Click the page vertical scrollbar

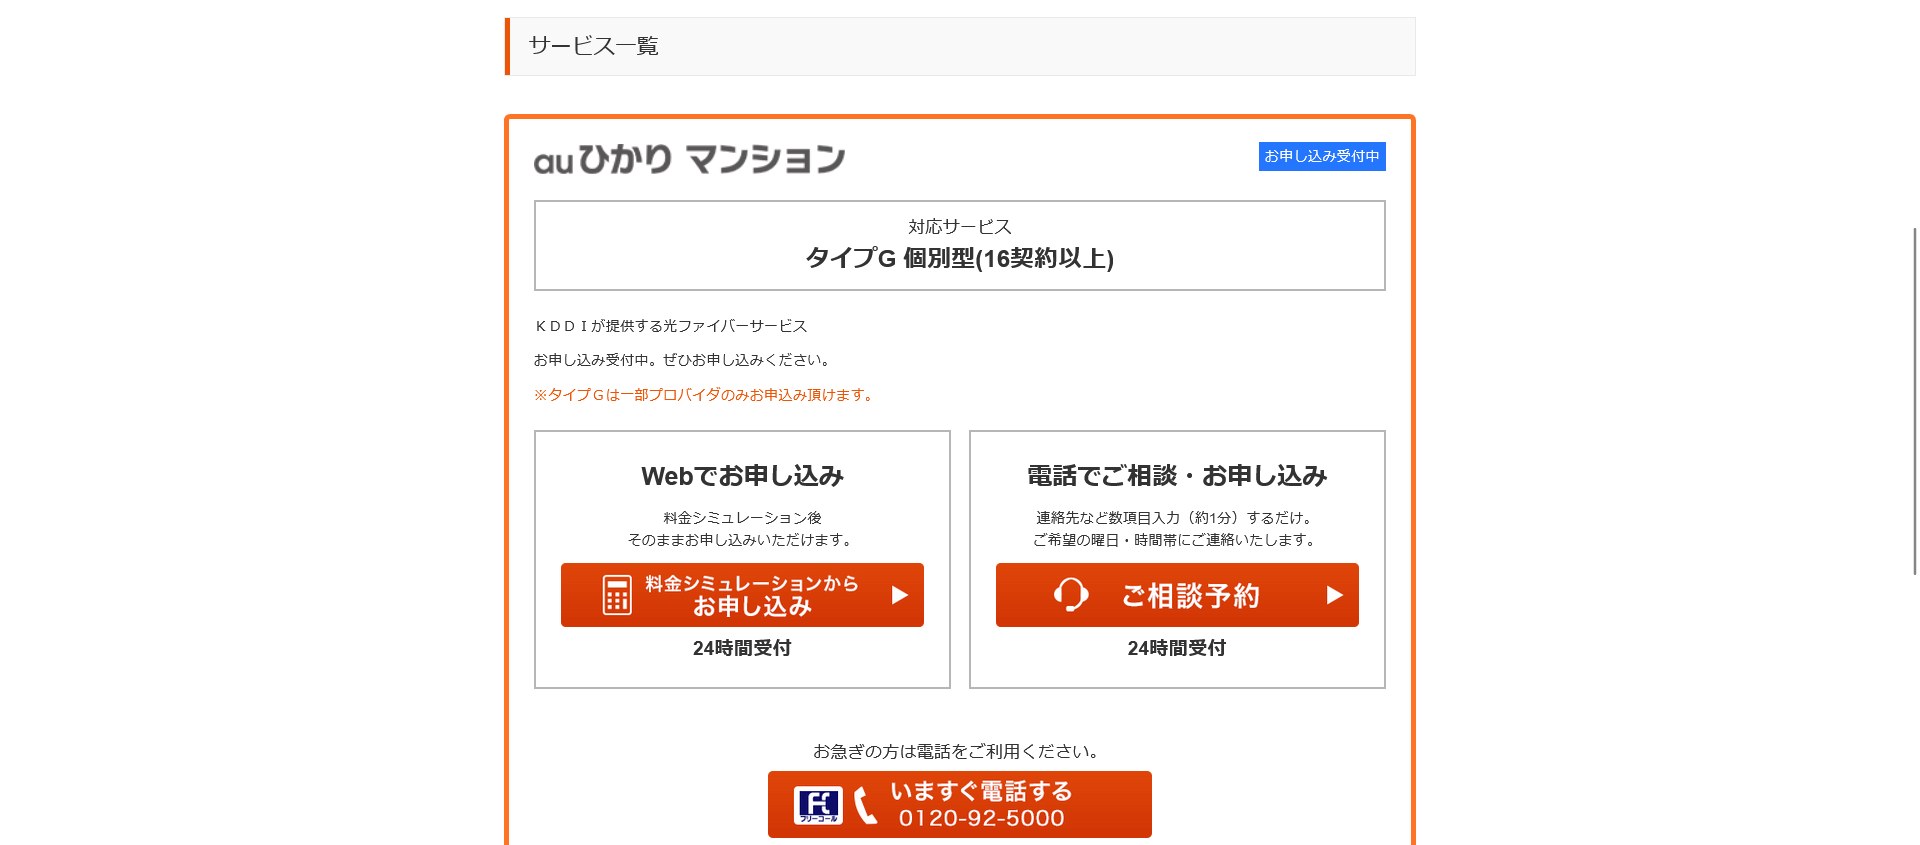[1915, 400]
